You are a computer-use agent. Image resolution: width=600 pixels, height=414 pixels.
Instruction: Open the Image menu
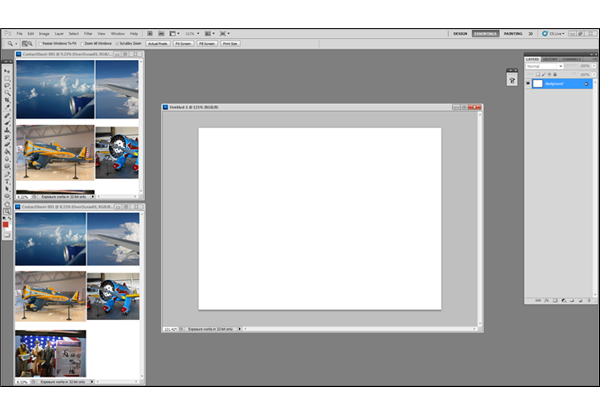point(44,34)
